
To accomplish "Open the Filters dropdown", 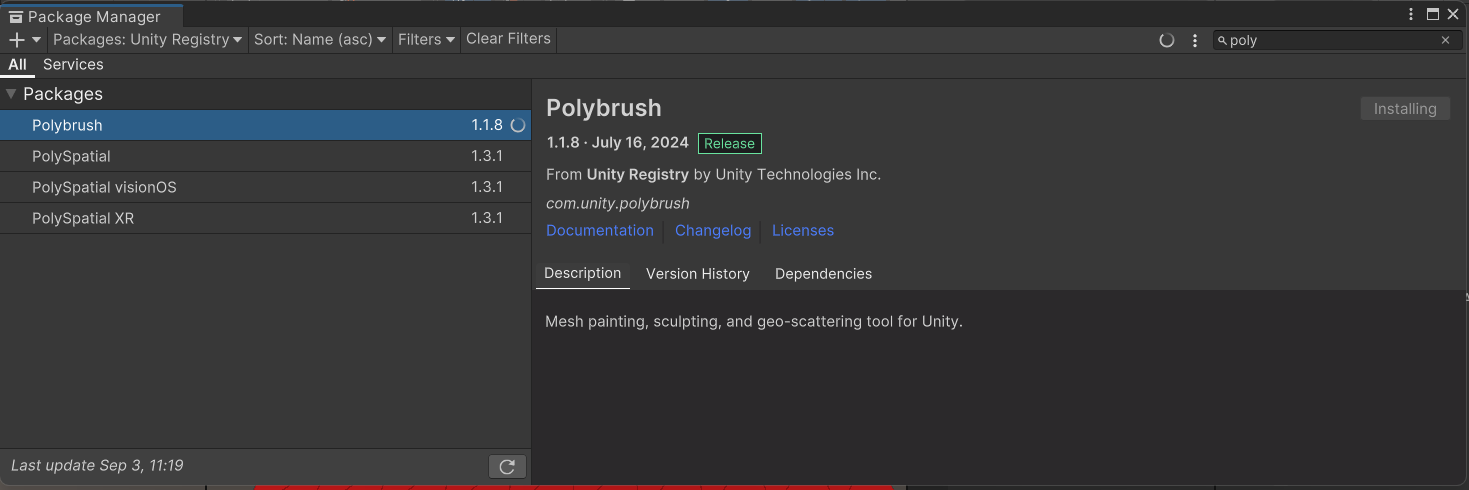I will 427,40.
